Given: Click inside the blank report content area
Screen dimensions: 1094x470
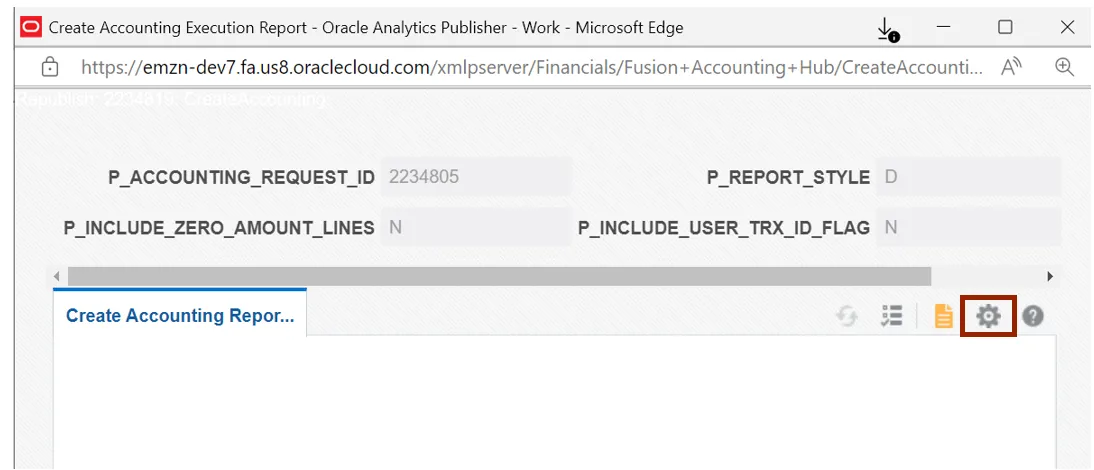Looking at the screenshot, I should tap(555, 400).
